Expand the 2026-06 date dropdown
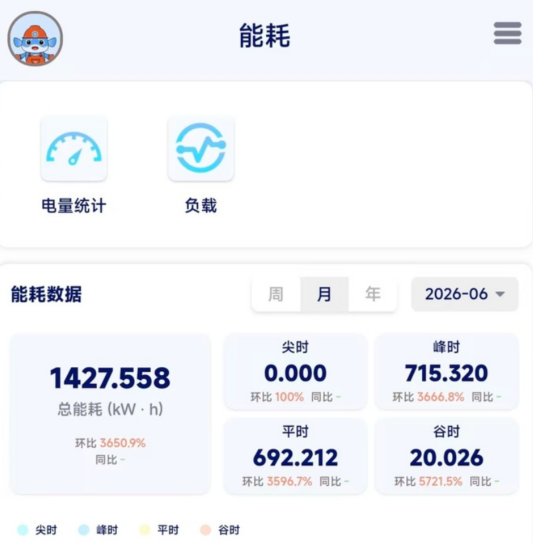Image resolution: width=533 pixels, height=543 pixels. coord(464,294)
